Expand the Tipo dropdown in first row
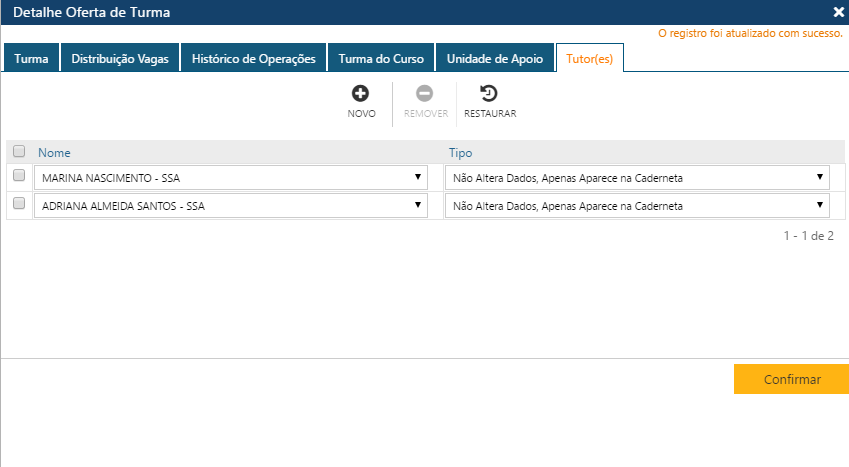The image size is (849, 467). (x=637, y=178)
